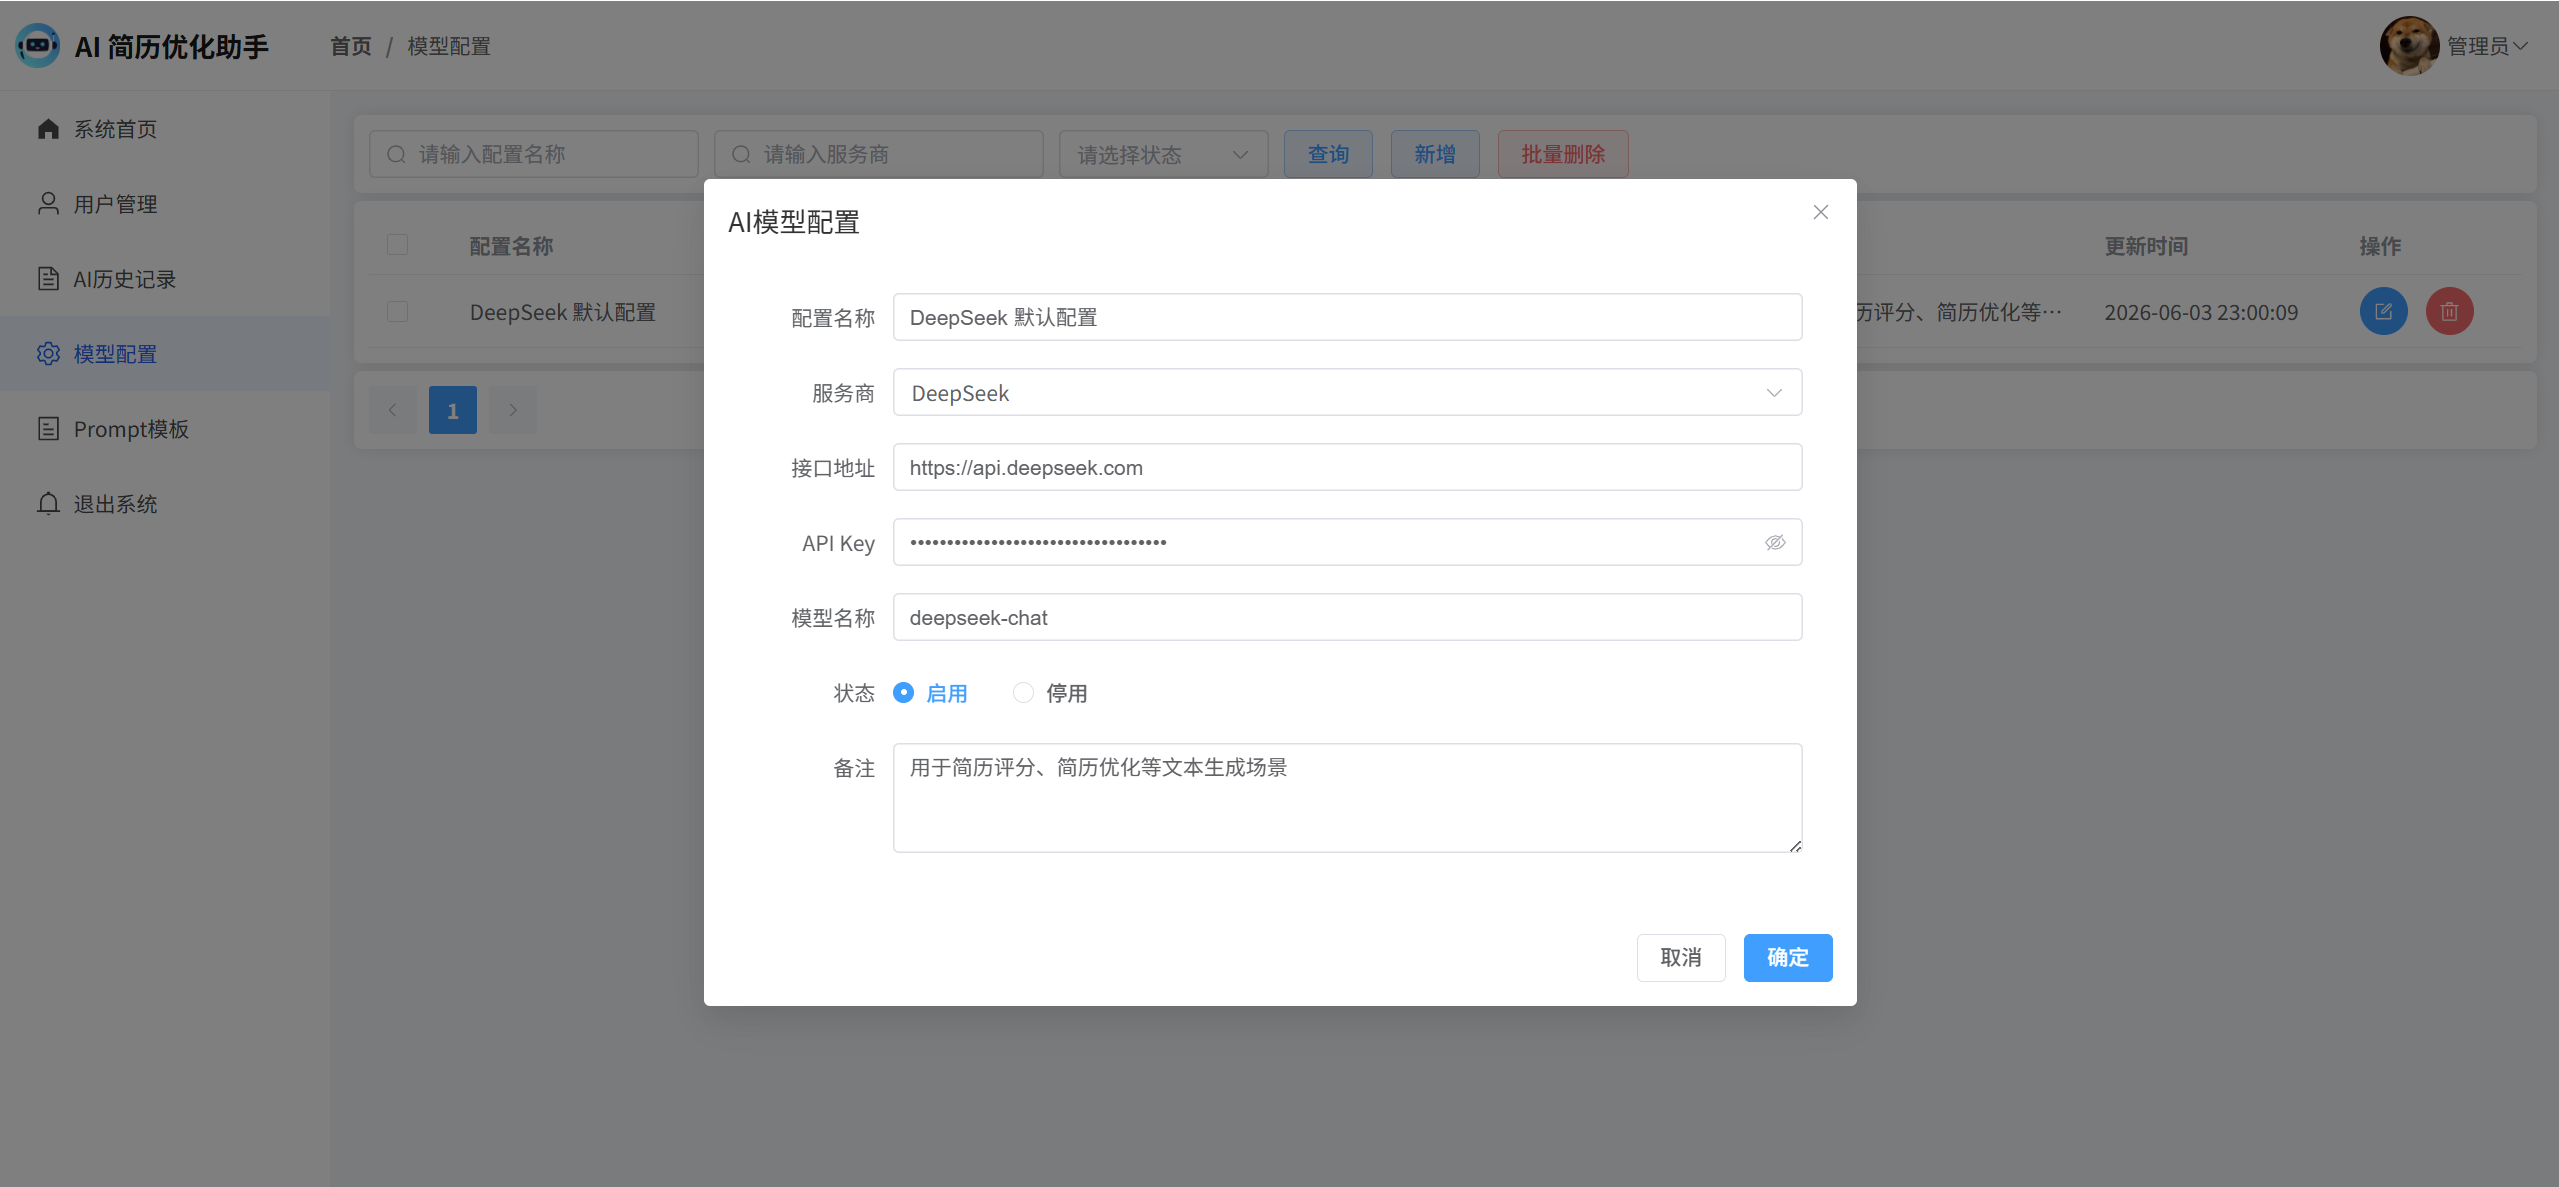
Task: Open Prompt模板 in the sidebar
Action: click(x=165, y=429)
